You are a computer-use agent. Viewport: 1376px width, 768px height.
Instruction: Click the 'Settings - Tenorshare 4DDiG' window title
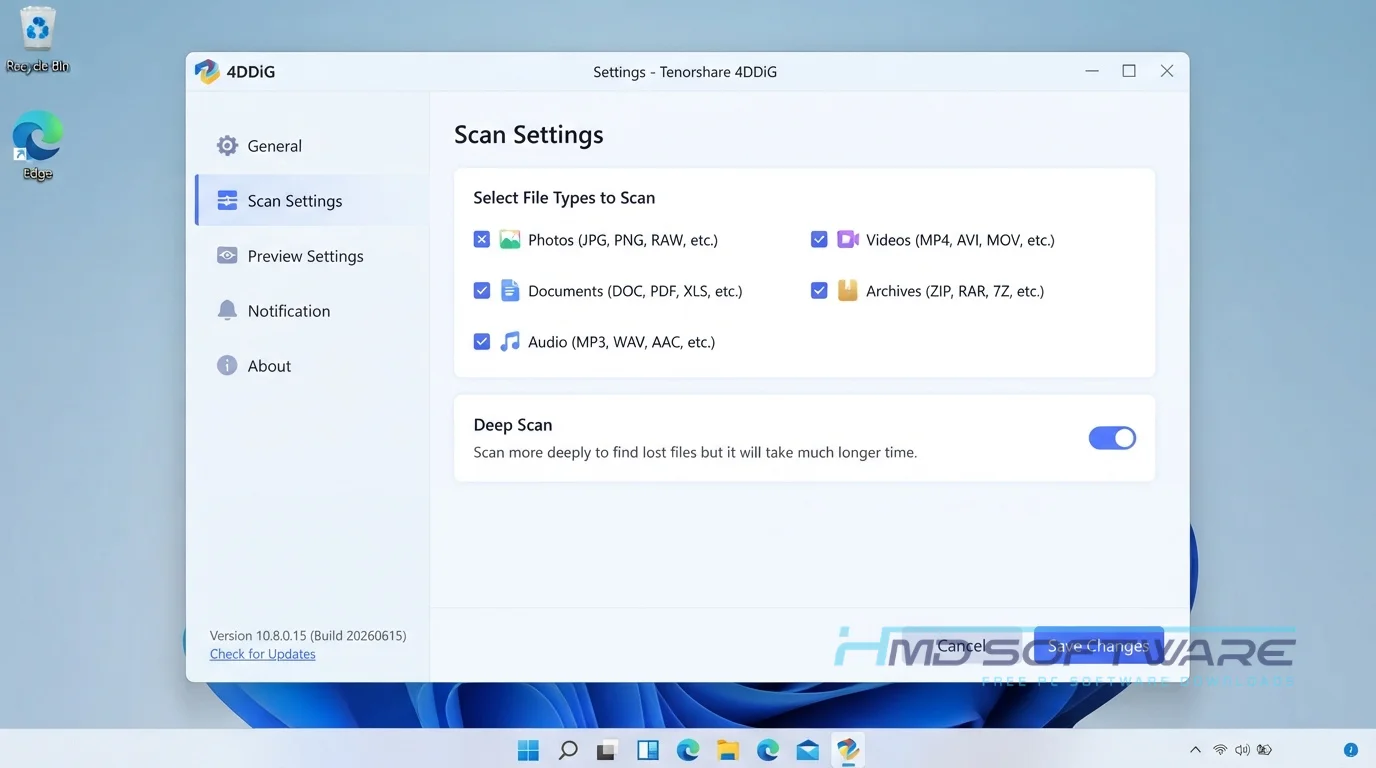685,72
